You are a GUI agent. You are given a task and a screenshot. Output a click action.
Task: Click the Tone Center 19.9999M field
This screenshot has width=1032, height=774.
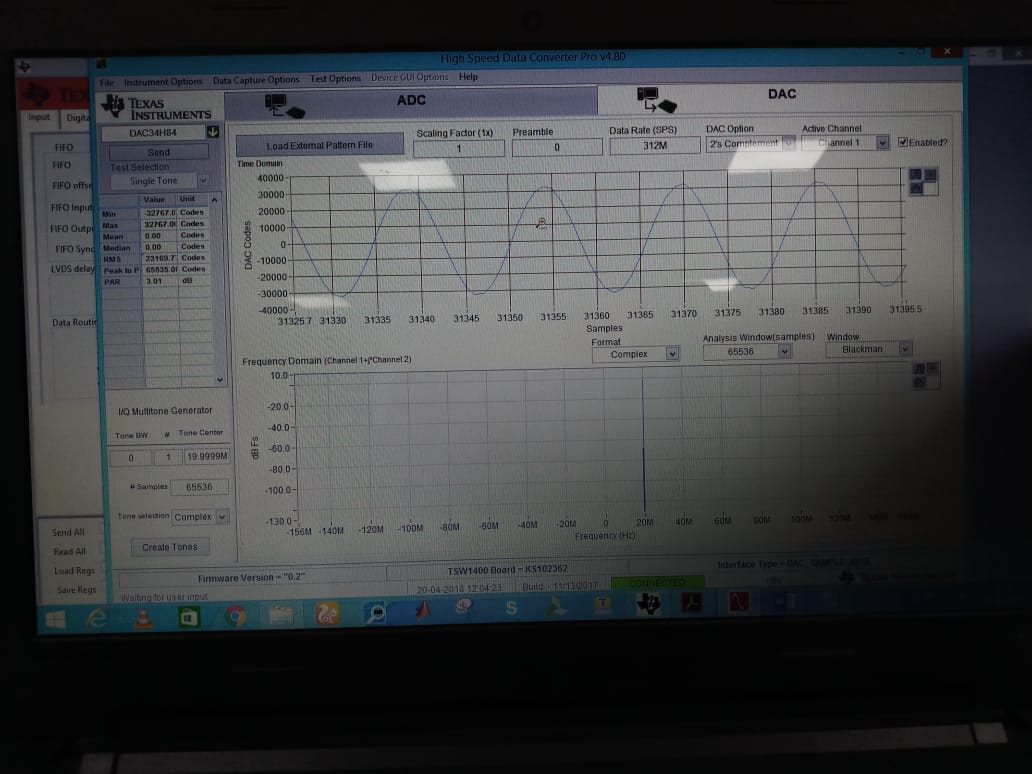207,457
